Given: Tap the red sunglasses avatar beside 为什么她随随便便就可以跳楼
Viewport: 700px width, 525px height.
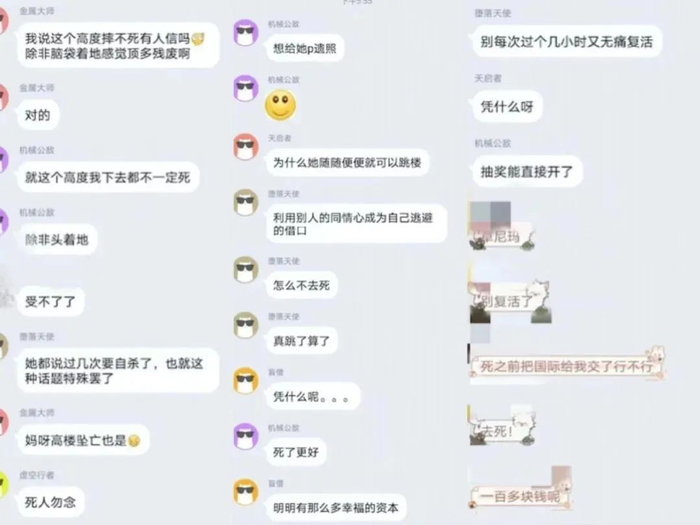Looking at the screenshot, I should coord(246,147).
